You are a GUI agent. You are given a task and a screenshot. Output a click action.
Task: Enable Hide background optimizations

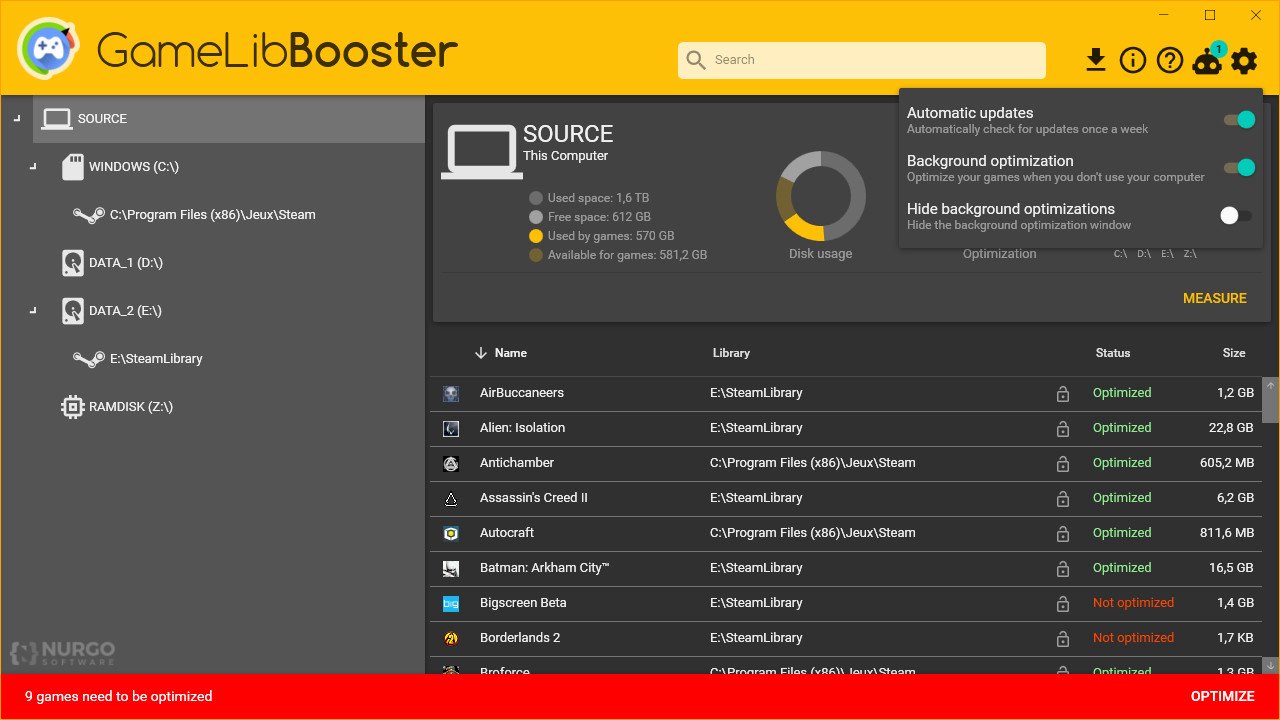(x=1236, y=215)
